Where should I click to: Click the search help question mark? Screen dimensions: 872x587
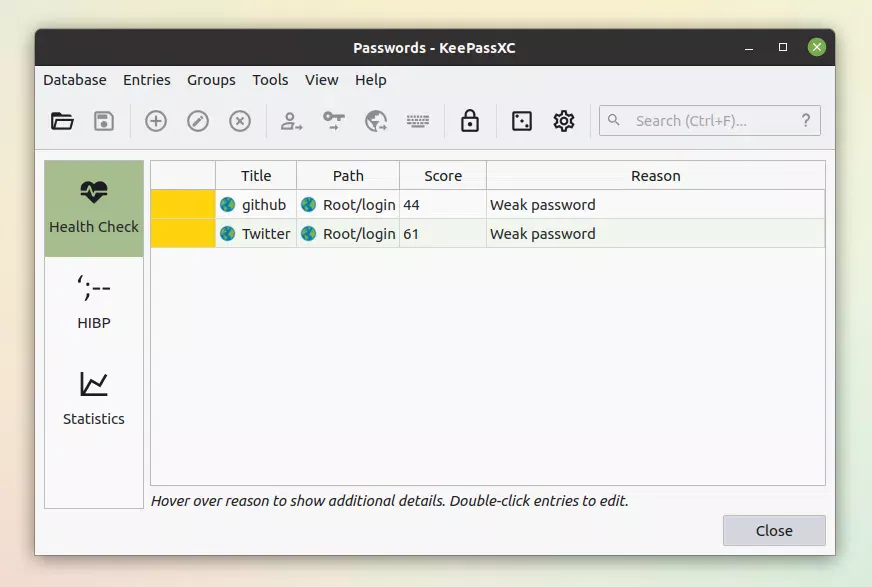(806, 120)
